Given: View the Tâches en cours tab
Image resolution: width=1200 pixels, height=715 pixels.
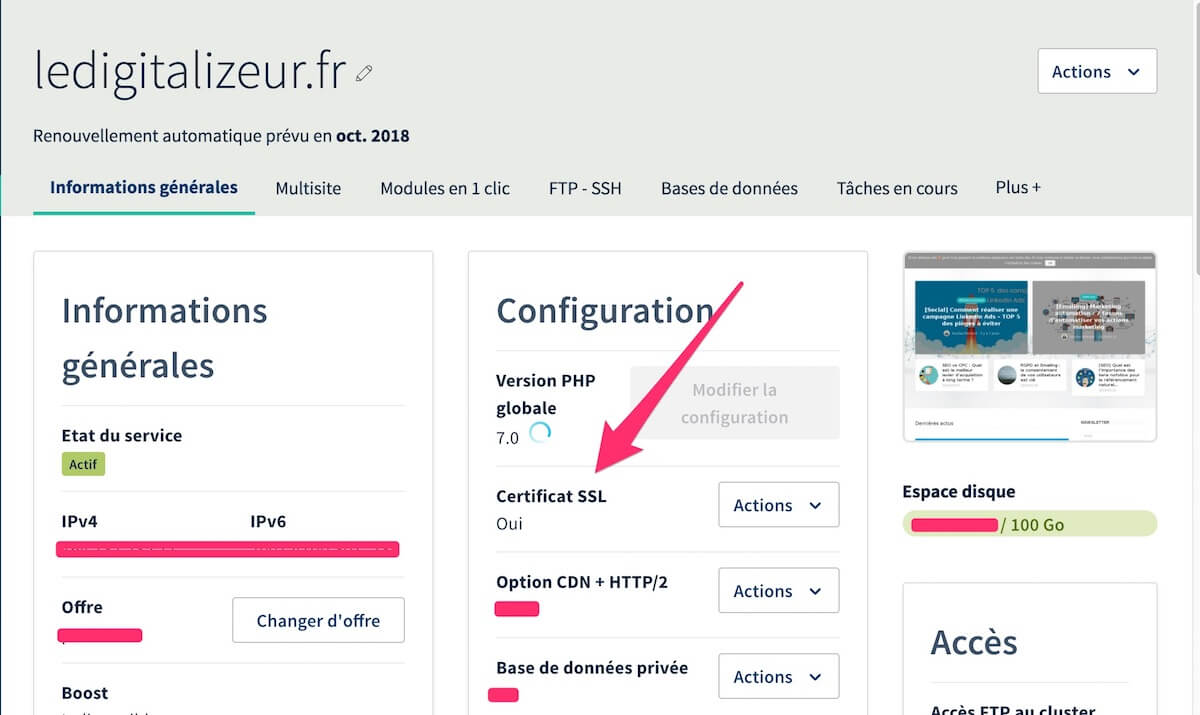Looking at the screenshot, I should 896,187.
